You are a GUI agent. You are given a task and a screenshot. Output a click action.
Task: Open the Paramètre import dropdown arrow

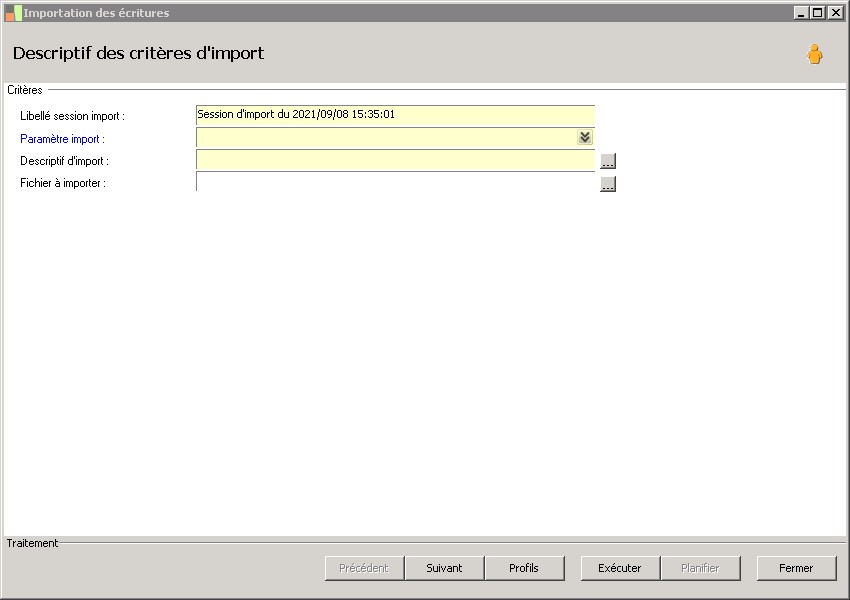[584, 137]
